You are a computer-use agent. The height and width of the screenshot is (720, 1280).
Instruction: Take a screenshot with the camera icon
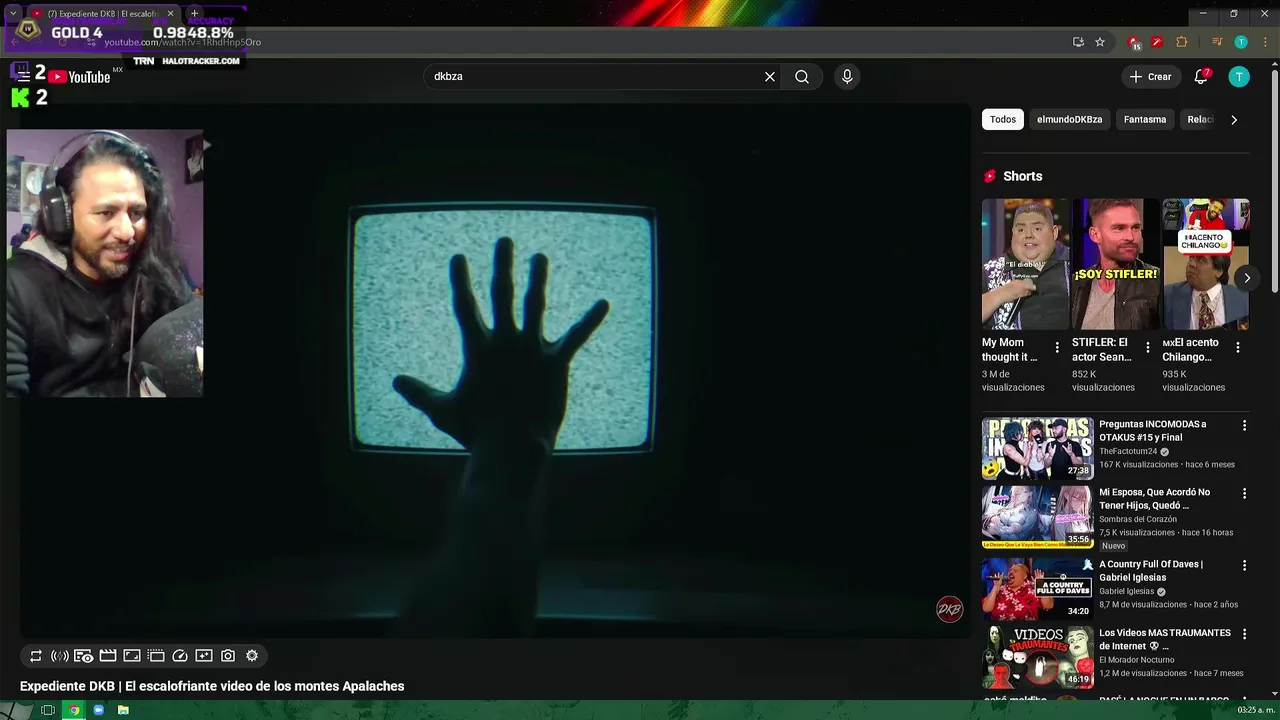(x=228, y=656)
